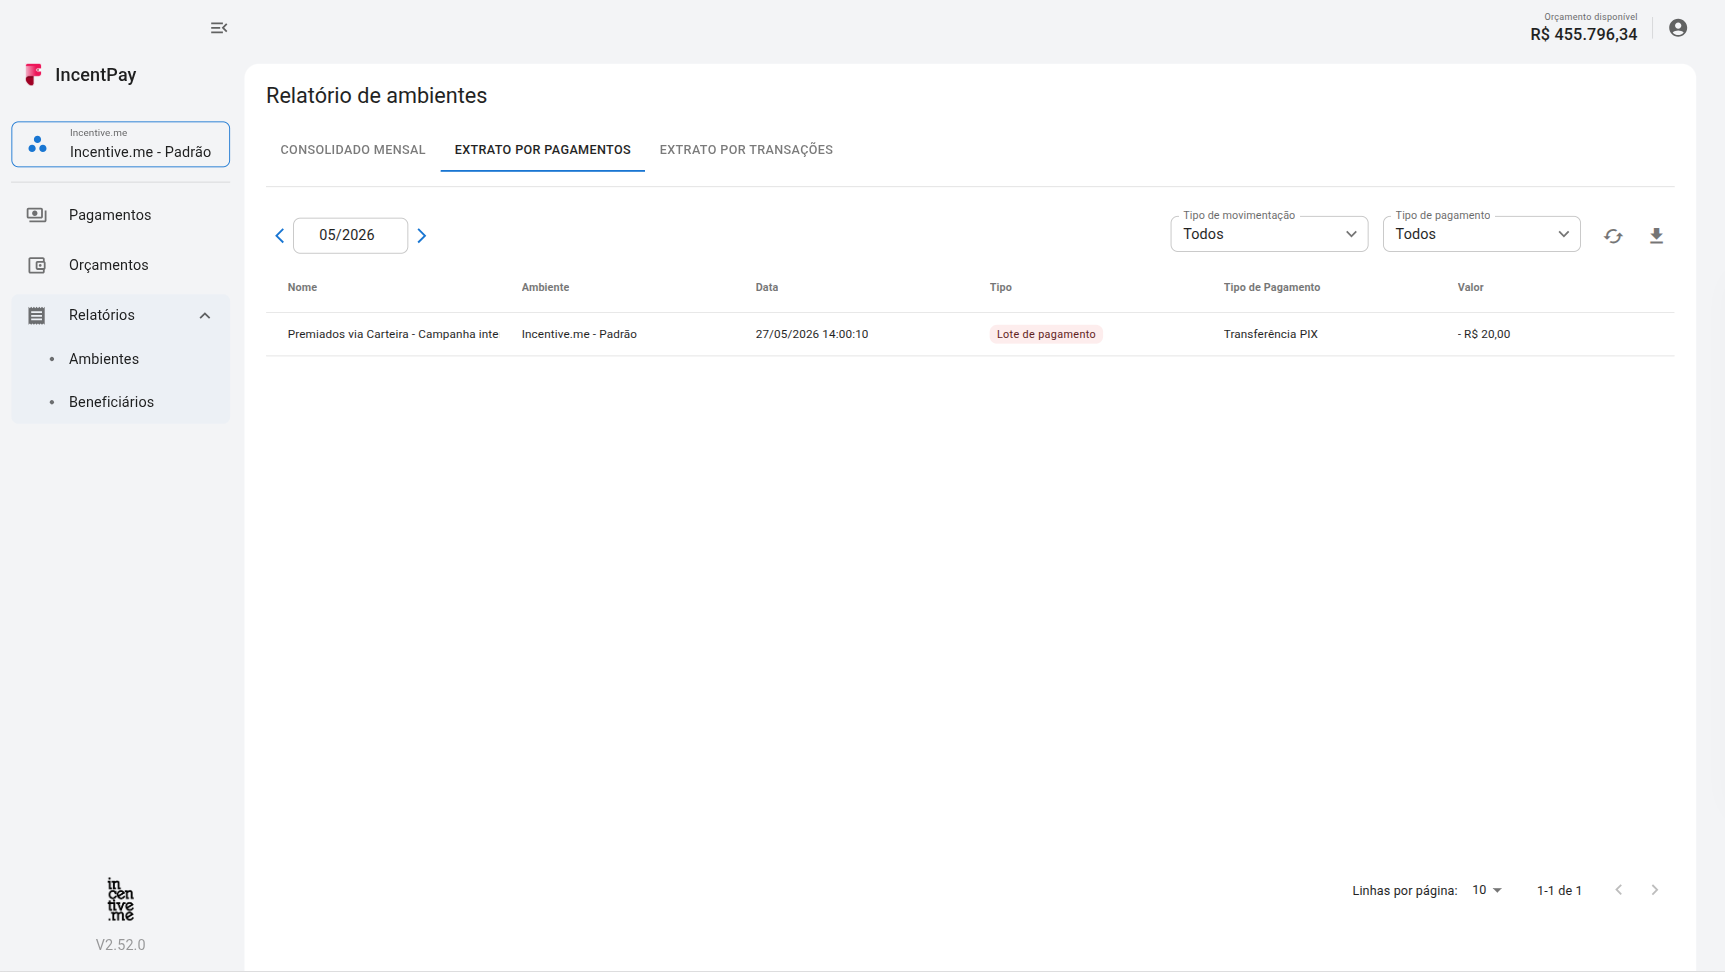Screen dimensions: 1725x972
Task: Change rows per page dropdown
Action: tap(1487, 890)
